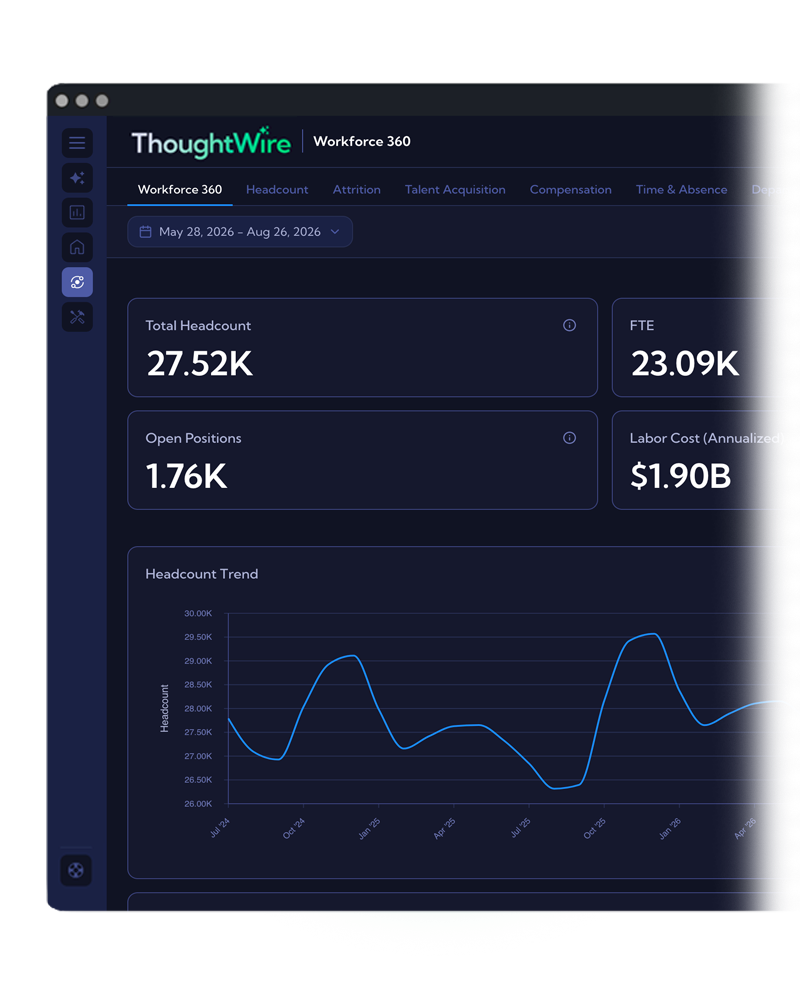The height and width of the screenshot is (996, 800).
Task: Expand the date range chevron
Action: 335,232
